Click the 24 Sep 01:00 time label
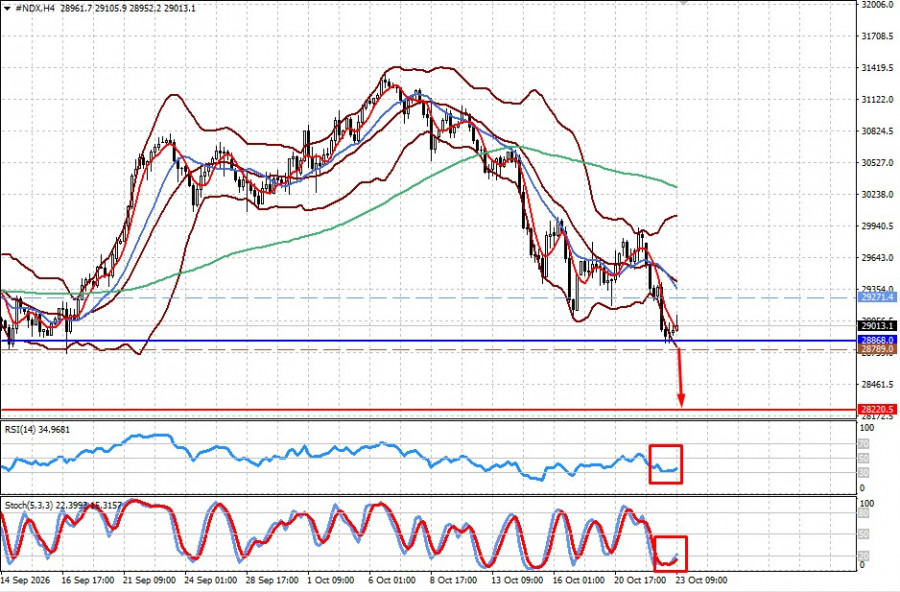This screenshot has height=592, width=900. click(211, 580)
